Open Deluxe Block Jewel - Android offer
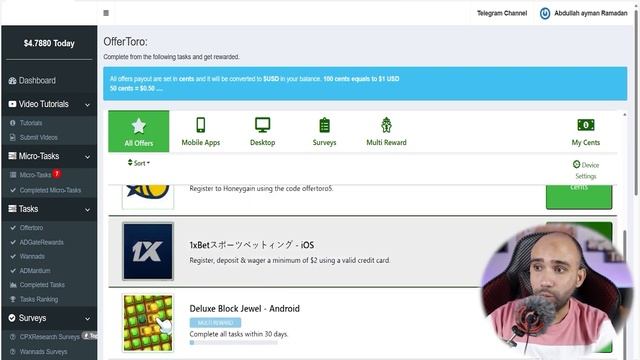The width and height of the screenshot is (640, 360). tap(244, 309)
